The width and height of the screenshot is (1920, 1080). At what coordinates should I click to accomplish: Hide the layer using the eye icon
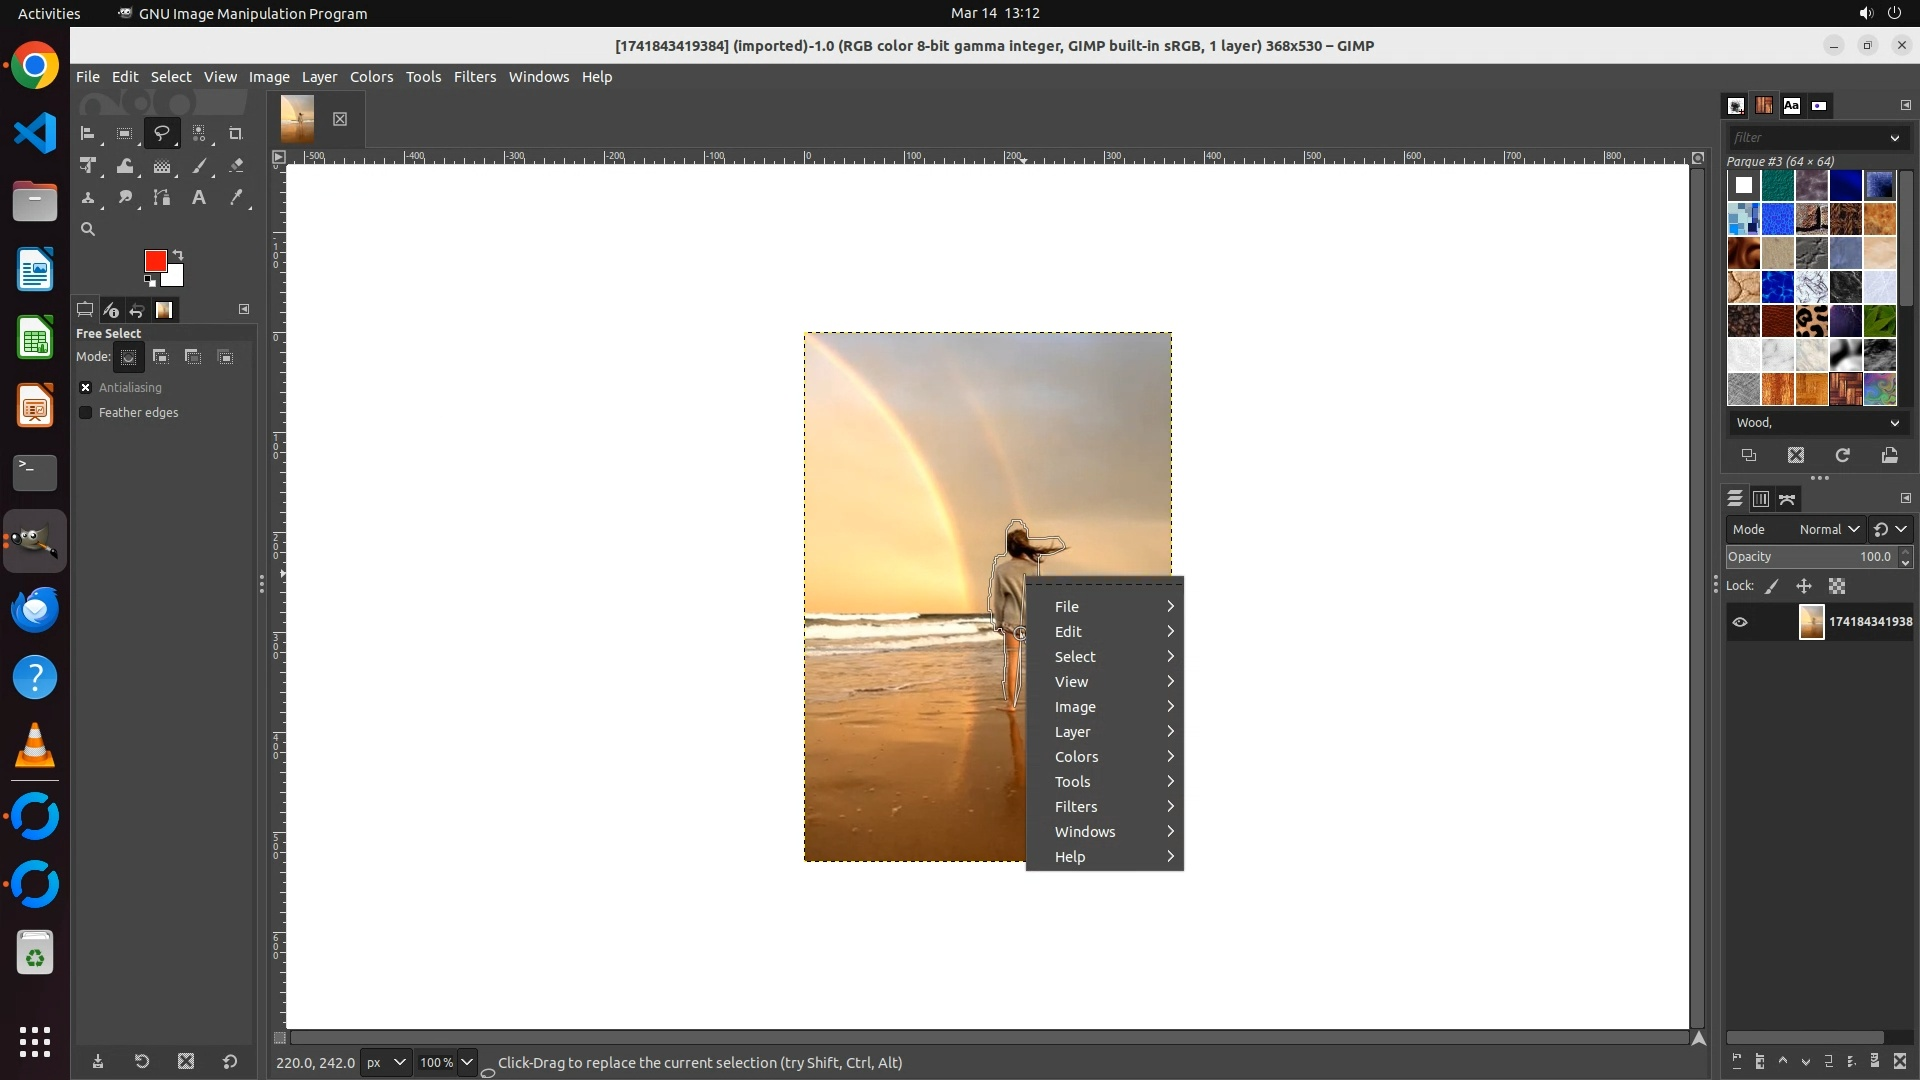1740,622
